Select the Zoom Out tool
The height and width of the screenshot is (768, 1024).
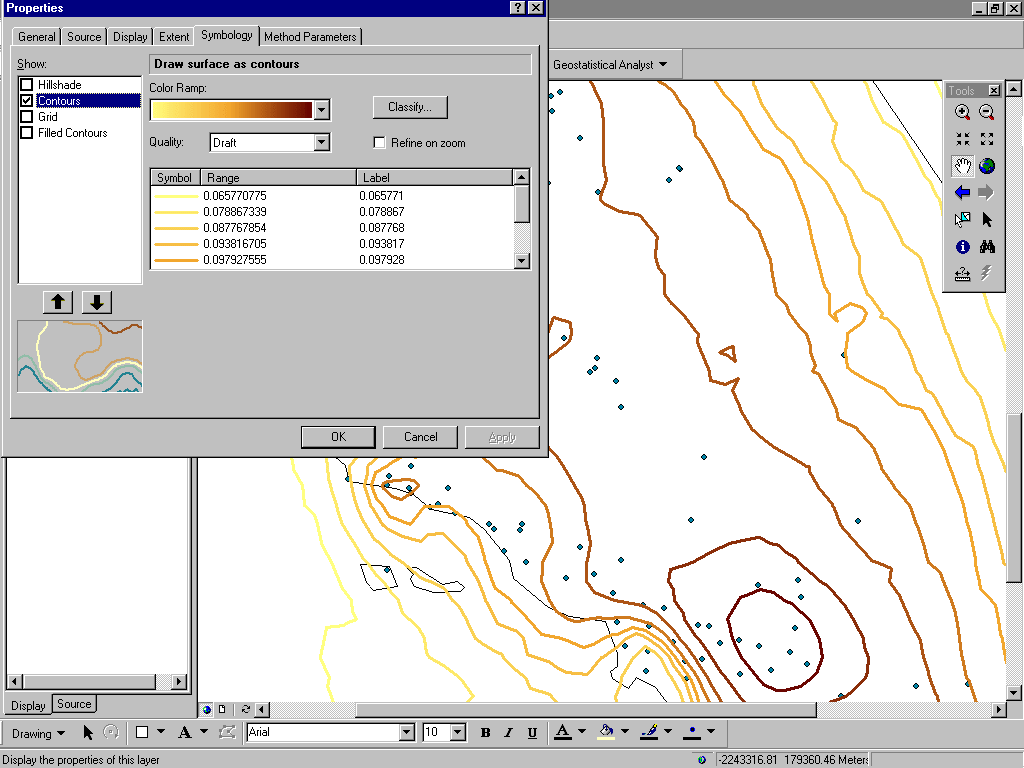[987, 112]
